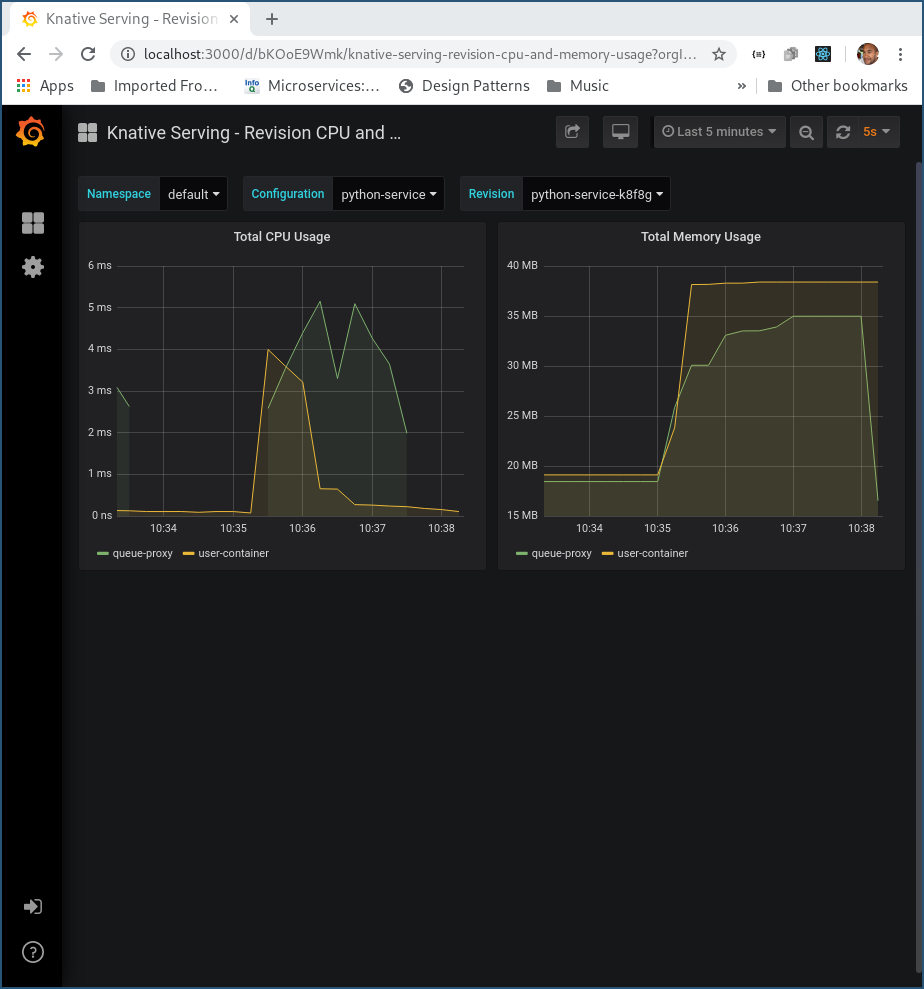Toggle queue-proxy series in Memory Usage legend
The height and width of the screenshot is (989, 924).
[561, 553]
